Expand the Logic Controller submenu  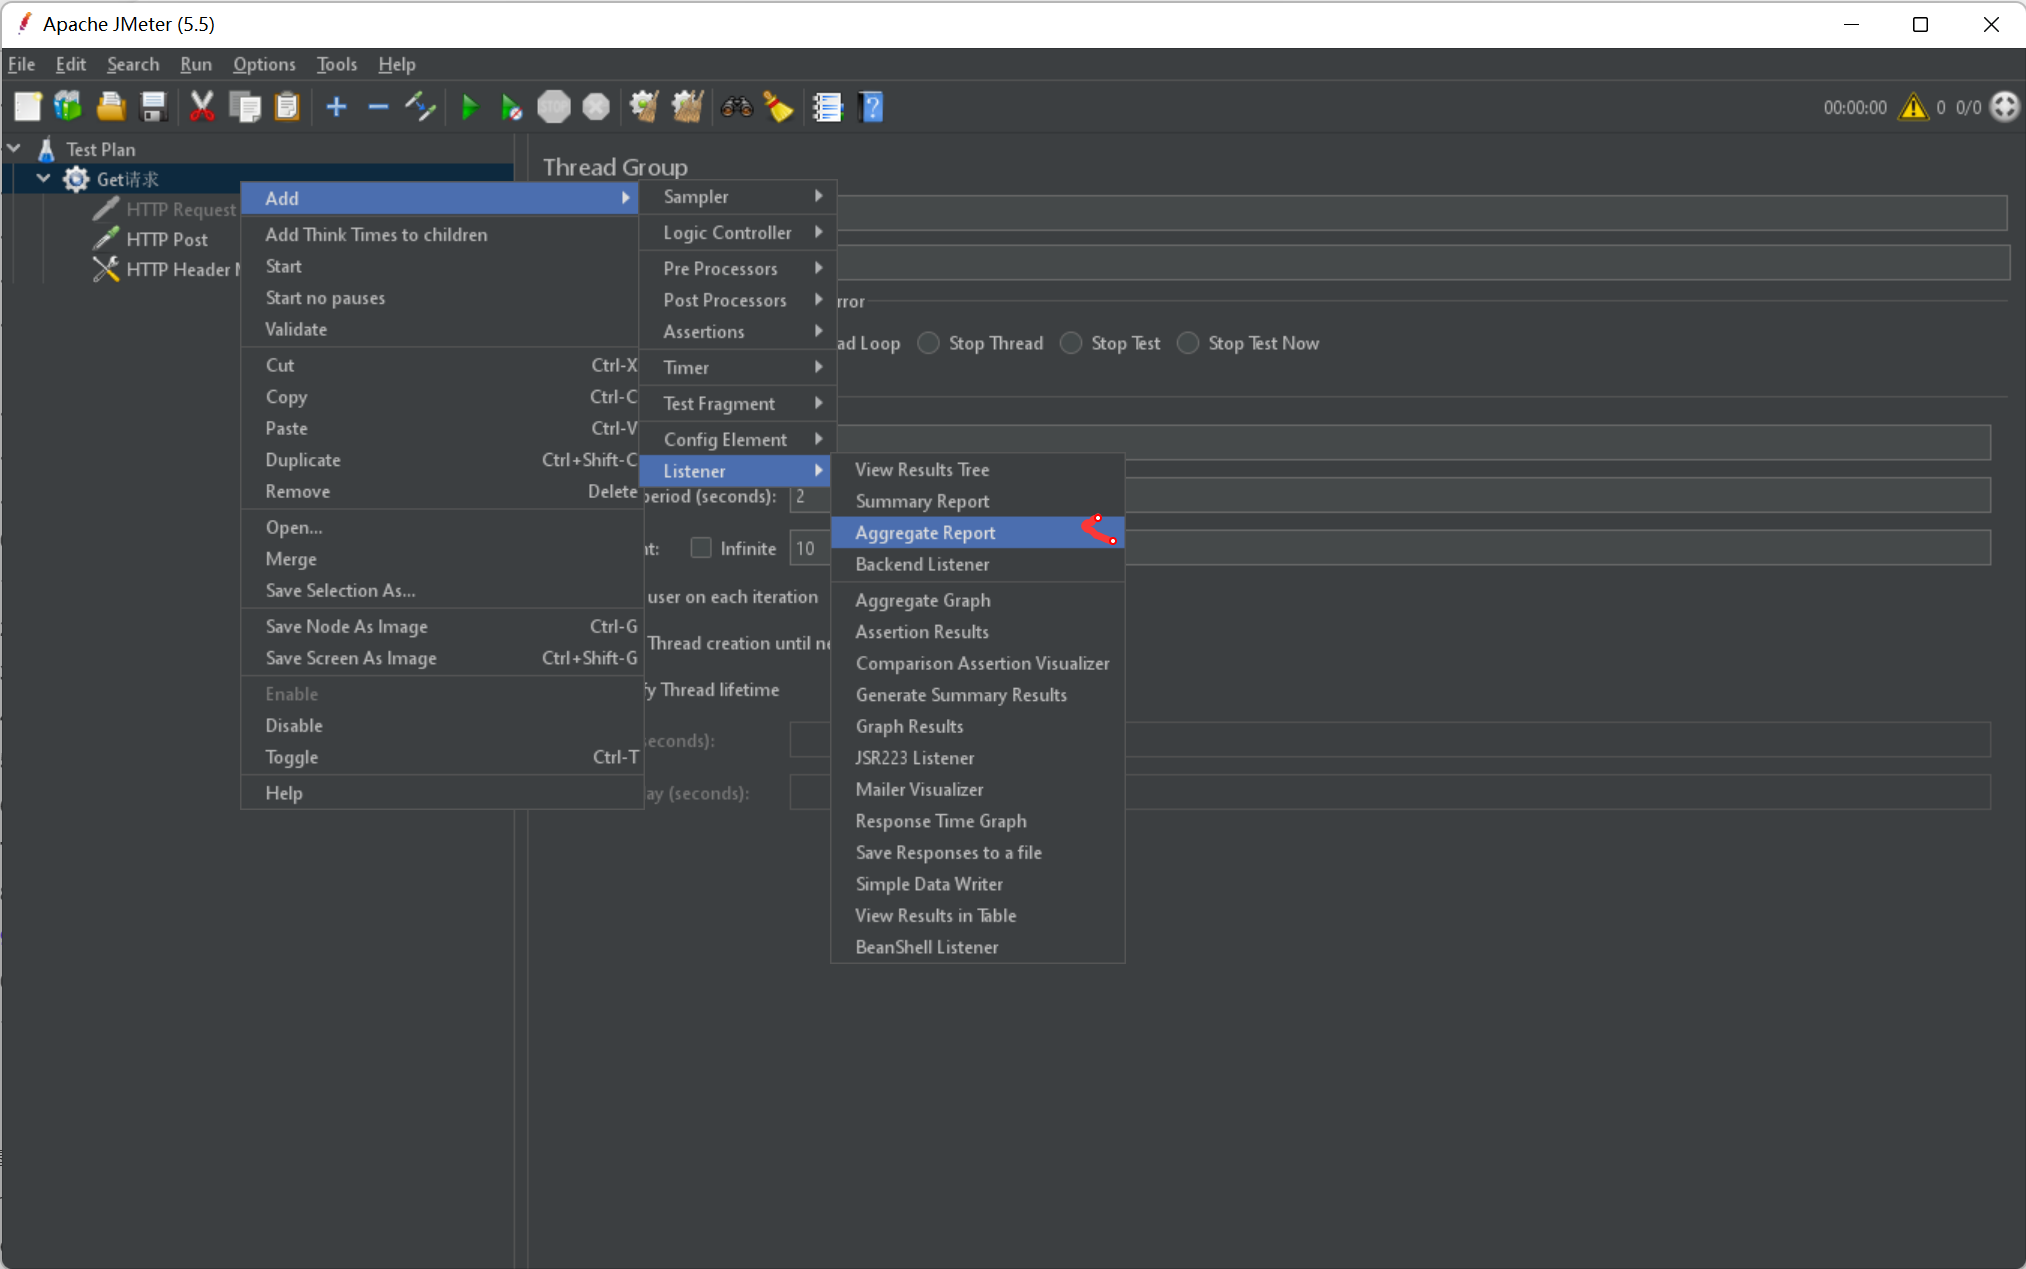click(x=738, y=233)
